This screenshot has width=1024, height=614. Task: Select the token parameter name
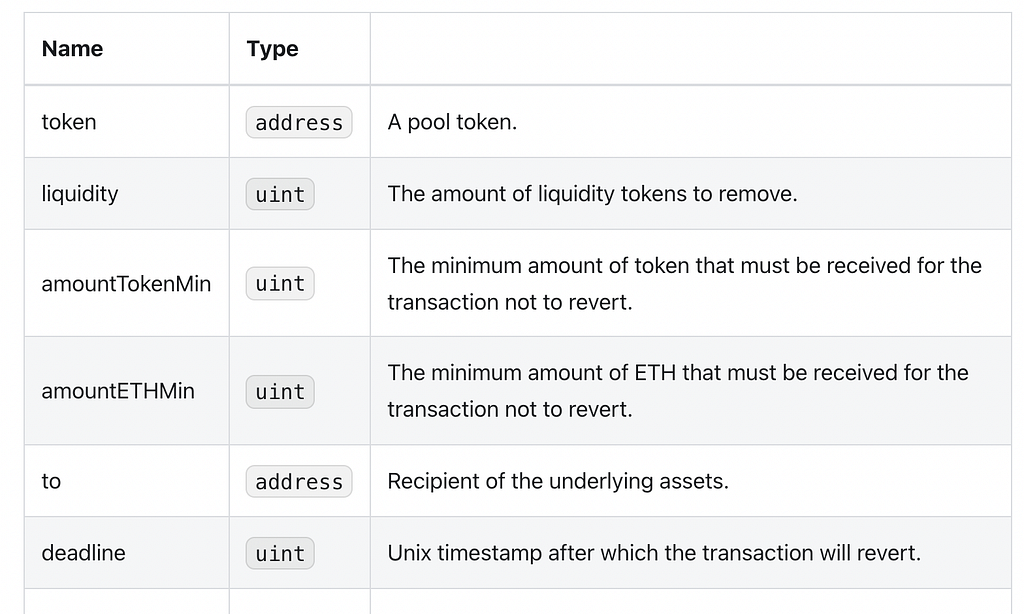pos(69,122)
